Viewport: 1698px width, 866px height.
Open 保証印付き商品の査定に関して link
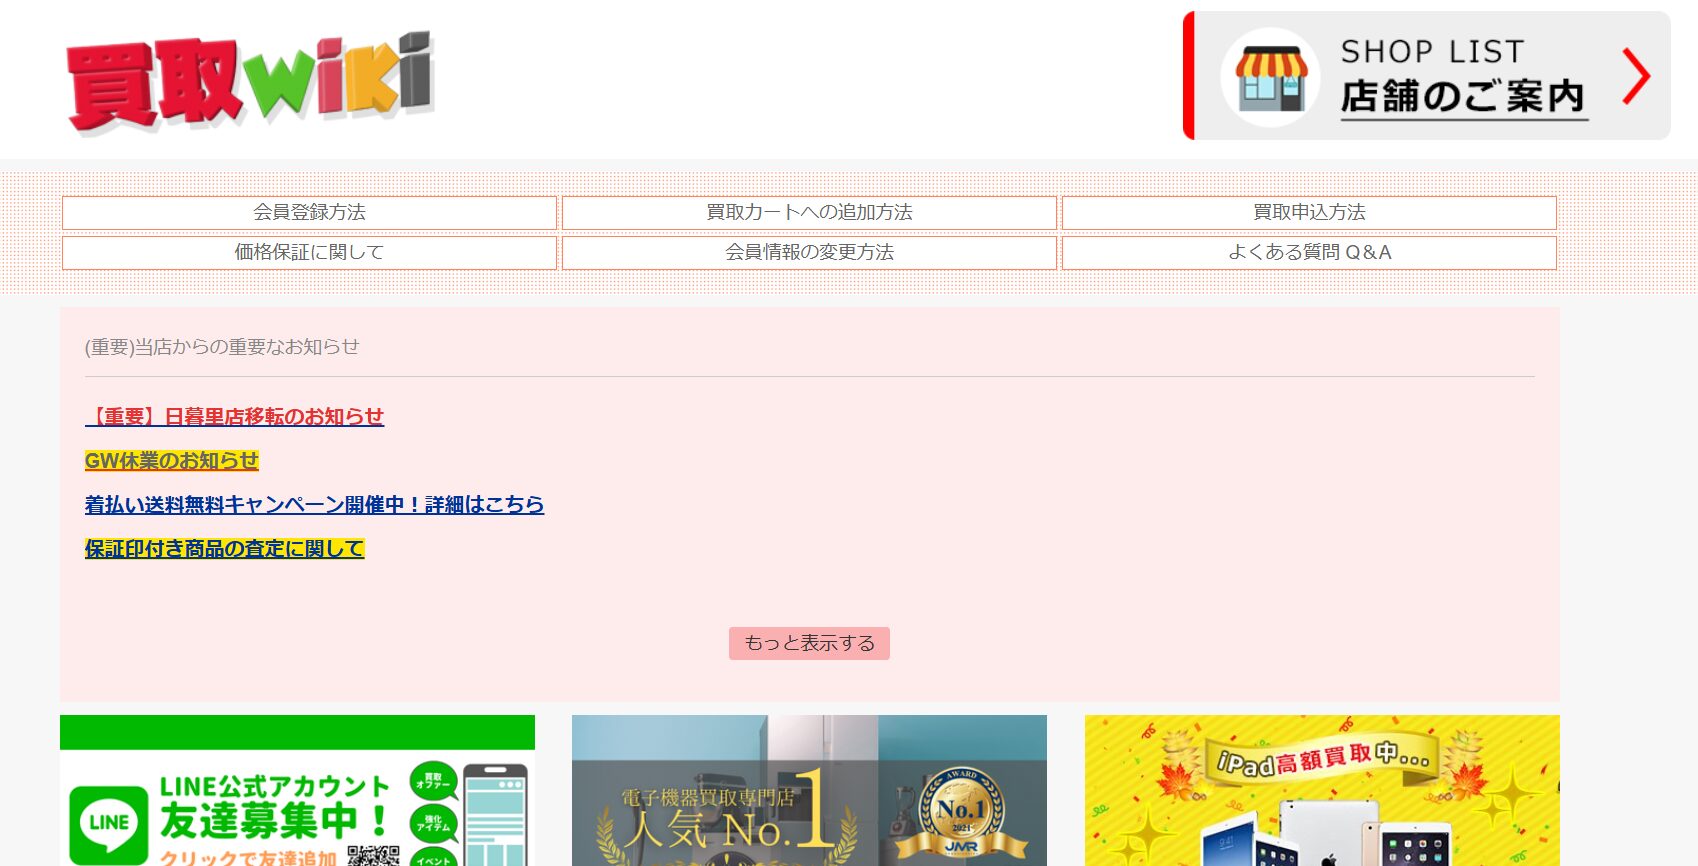(225, 549)
